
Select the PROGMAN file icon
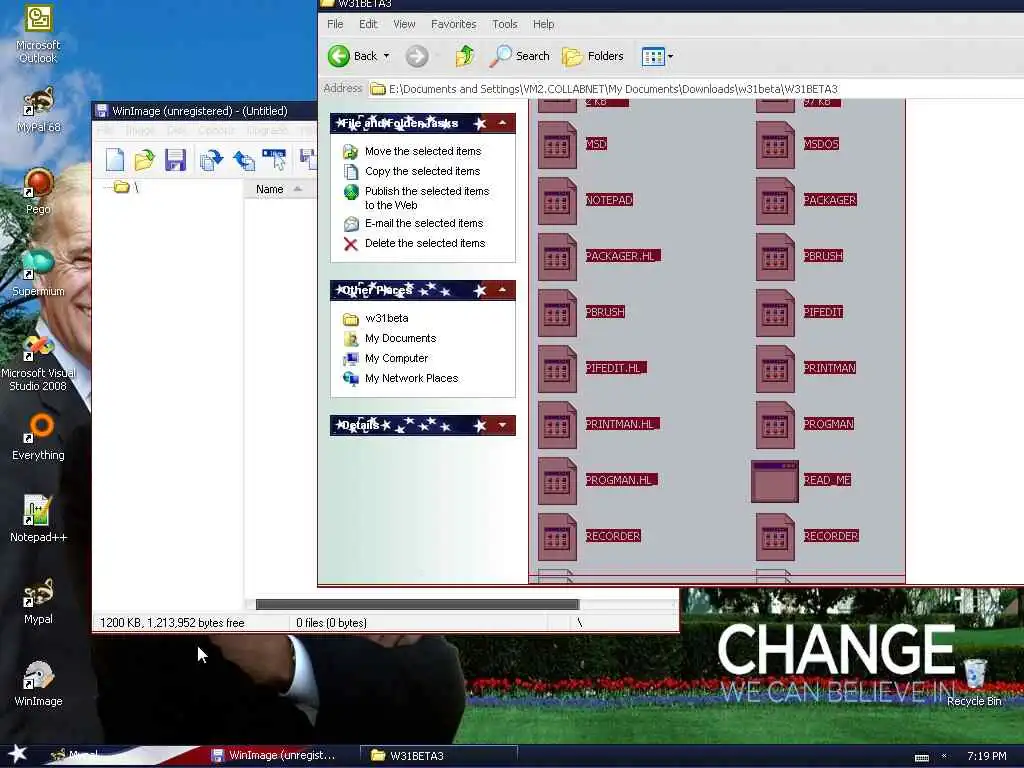775,426
